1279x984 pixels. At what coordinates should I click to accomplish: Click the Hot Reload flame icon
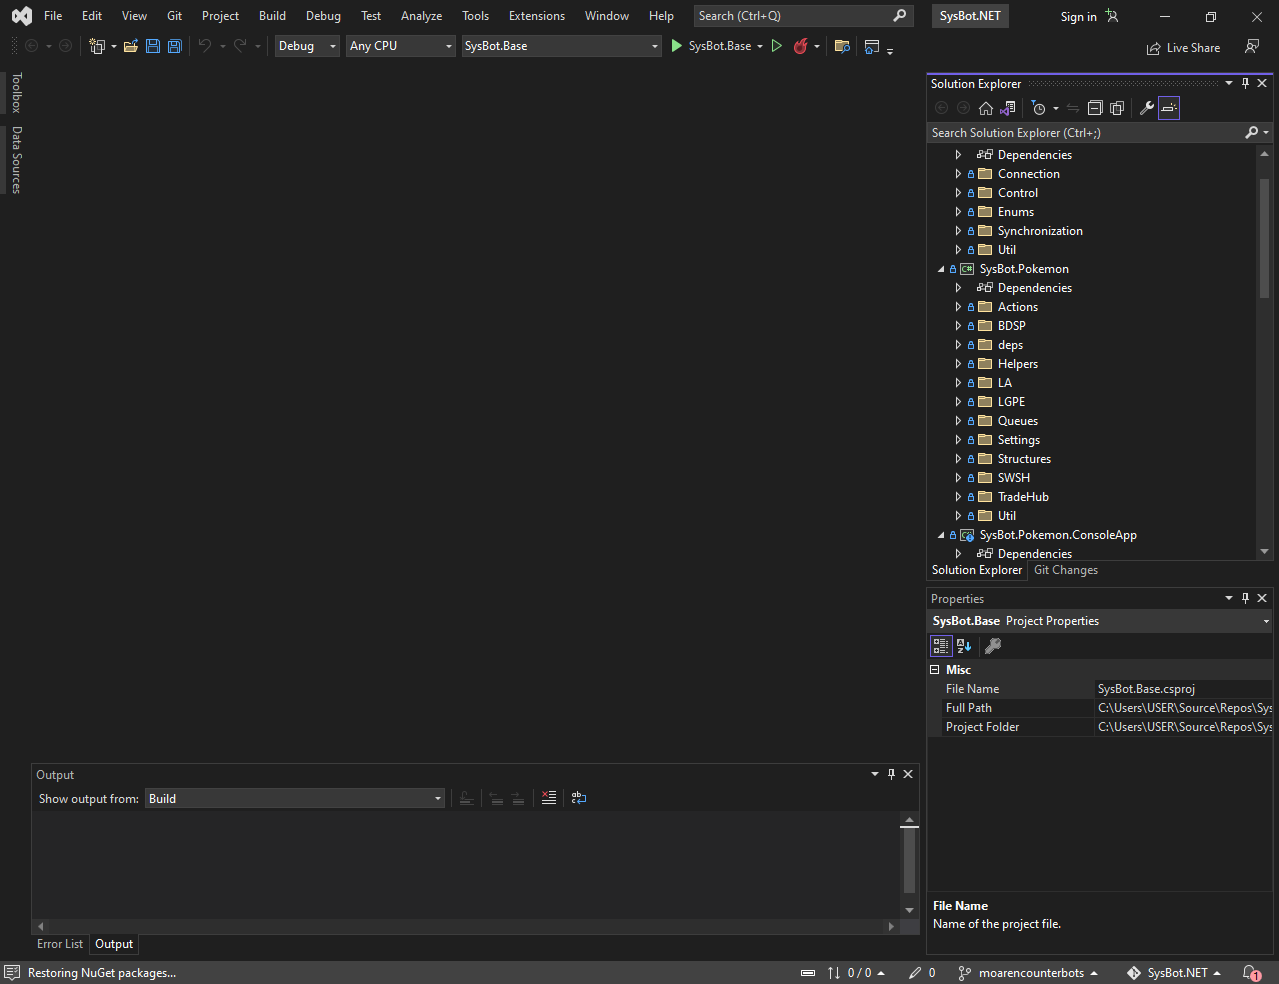[x=800, y=46]
